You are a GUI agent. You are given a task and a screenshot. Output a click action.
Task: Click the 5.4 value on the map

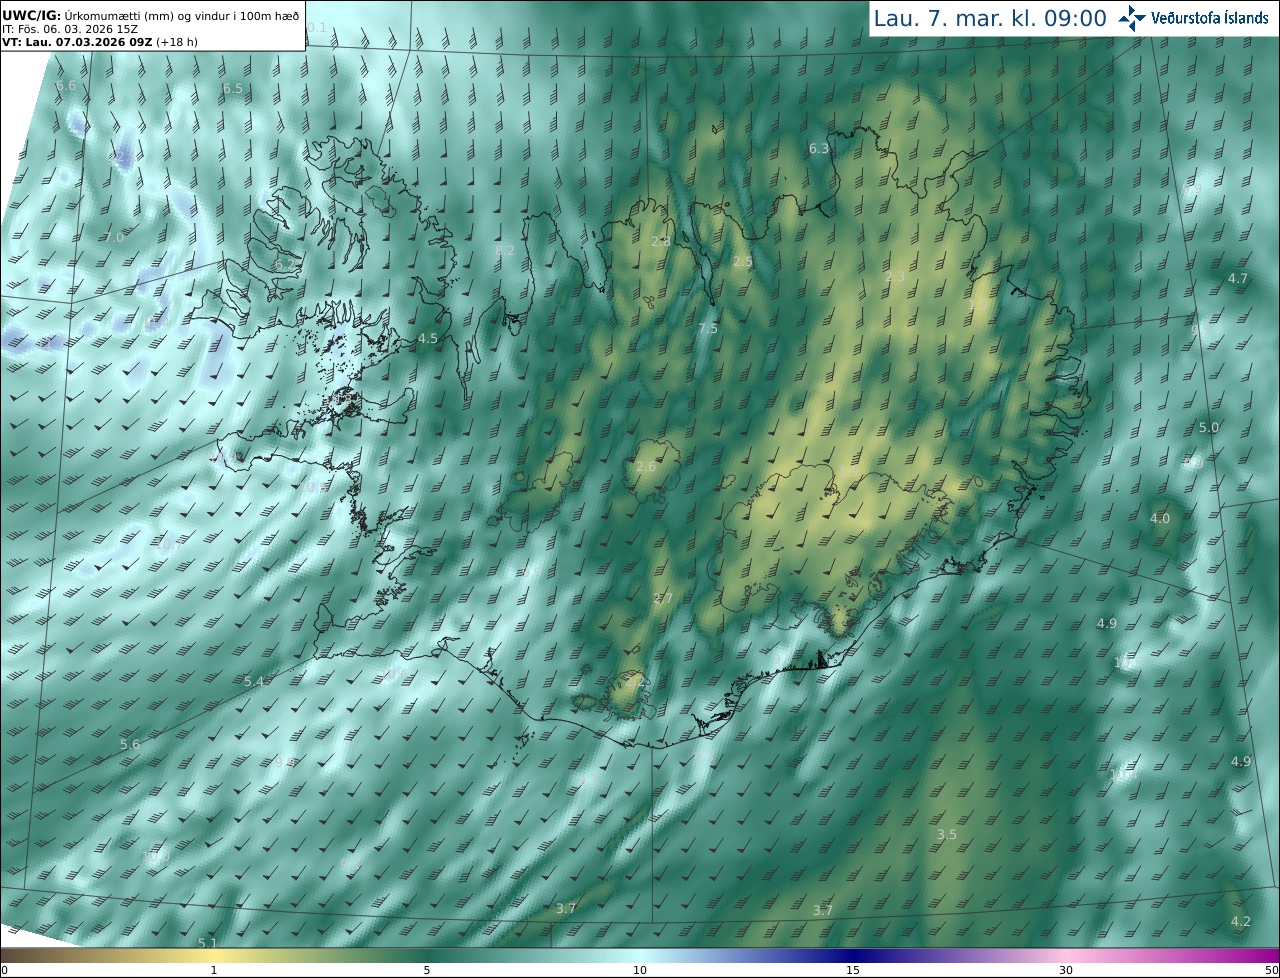point(254,682)
